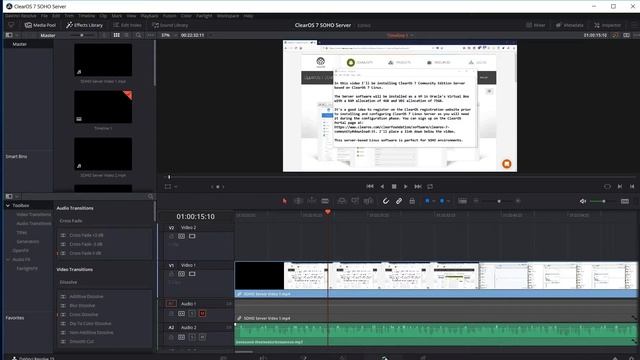This screenshot has height=360, width=640.
Task: Open the Edit Index panel
Action: point(127,25)
